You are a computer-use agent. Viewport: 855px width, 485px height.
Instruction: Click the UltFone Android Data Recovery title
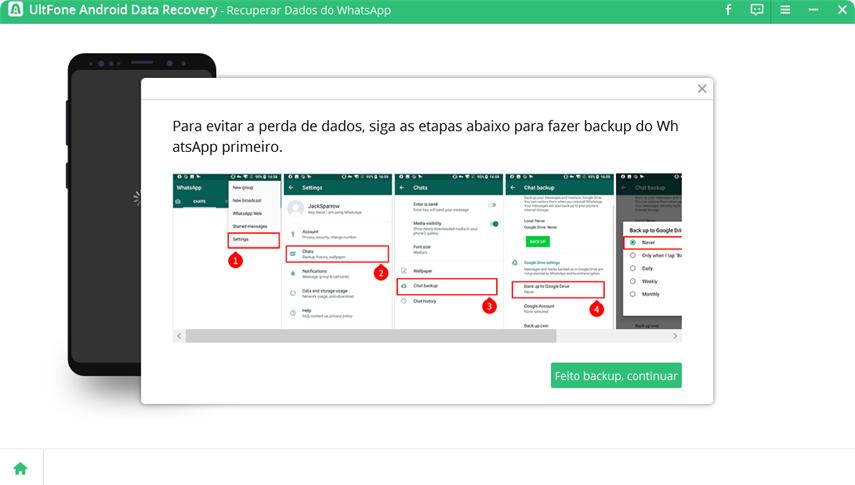[123, 10]
